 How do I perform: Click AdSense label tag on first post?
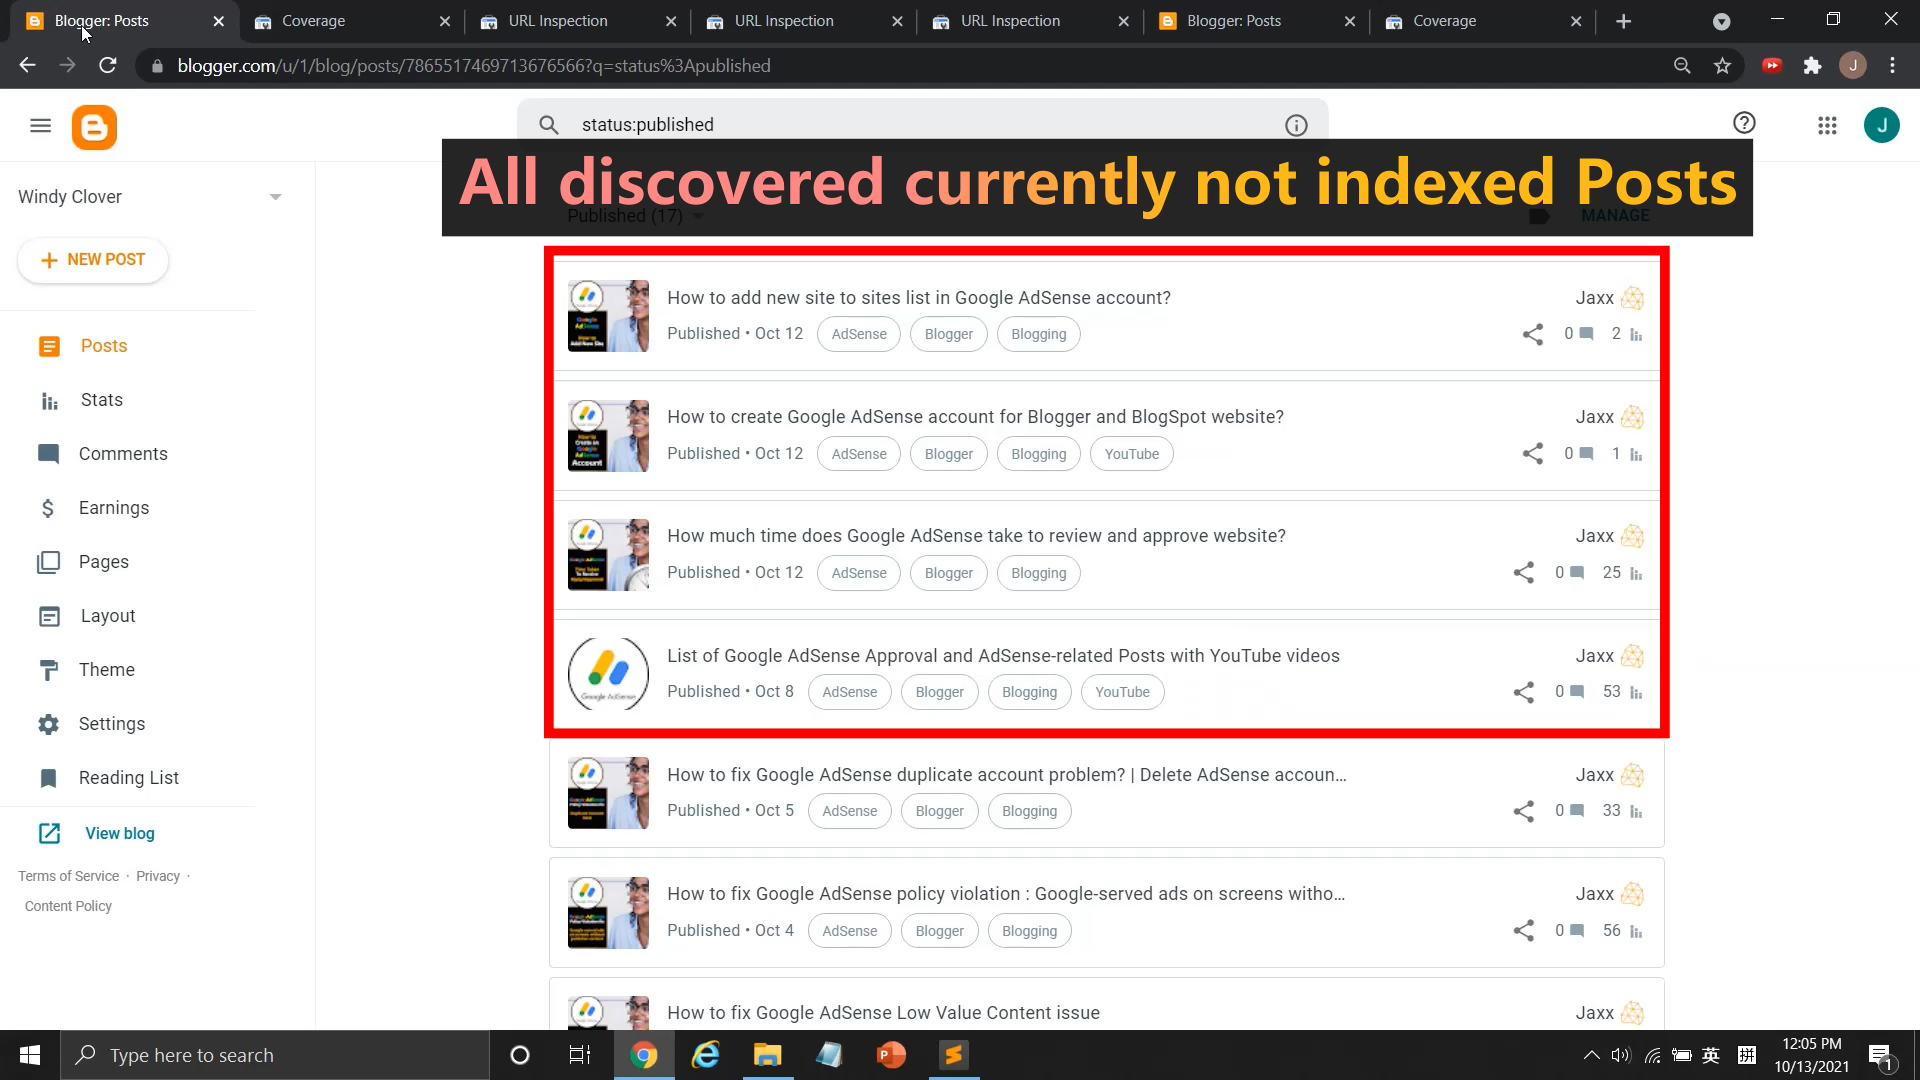coord(860,334)
